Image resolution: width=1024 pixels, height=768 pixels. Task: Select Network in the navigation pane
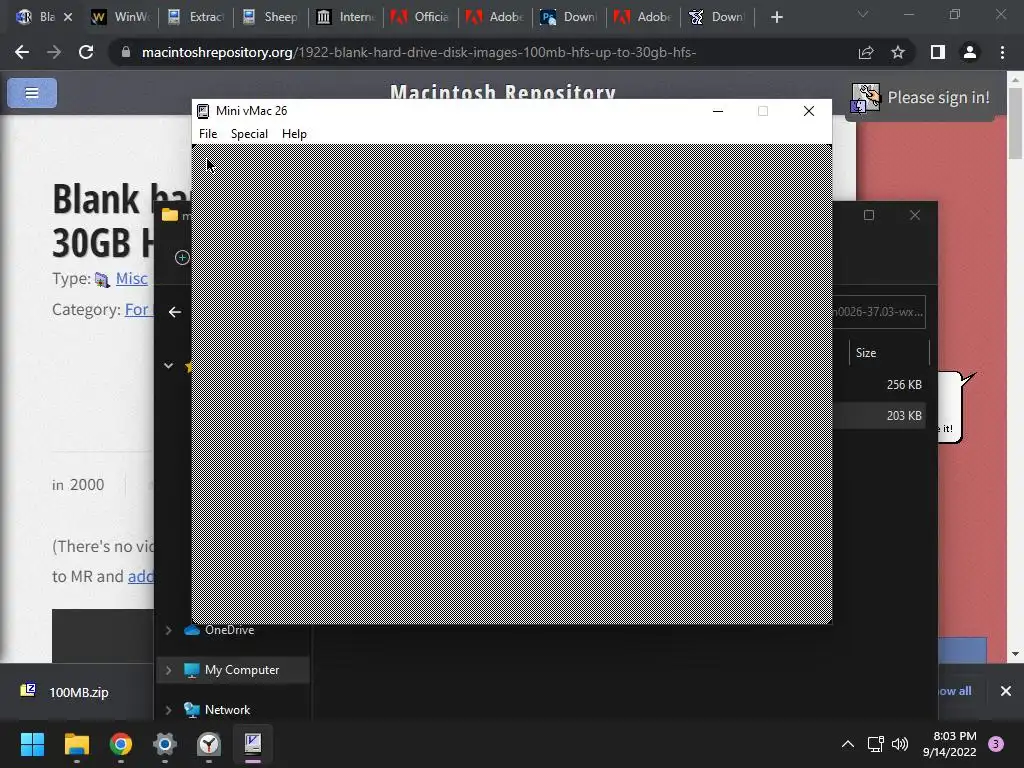227,710
